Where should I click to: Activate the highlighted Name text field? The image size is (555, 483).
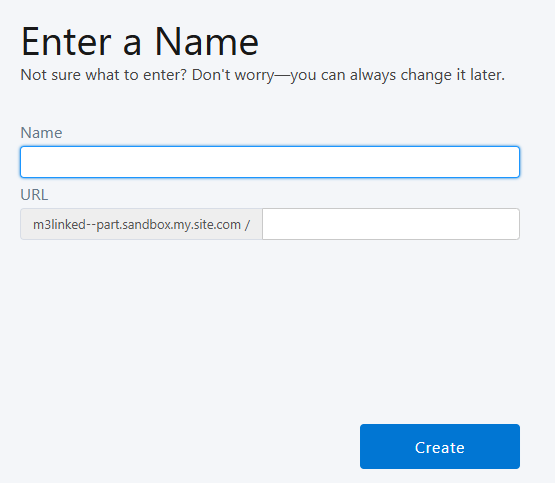coord(270,162)
